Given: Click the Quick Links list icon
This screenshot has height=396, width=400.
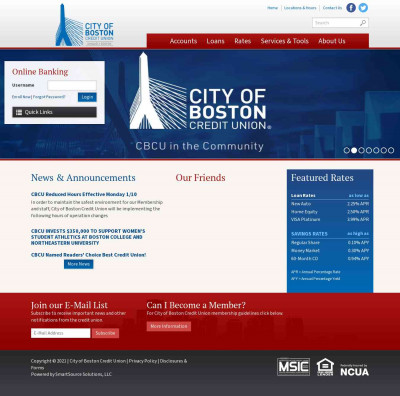Looking at the screenshot, I should click(x=19, y=112).
